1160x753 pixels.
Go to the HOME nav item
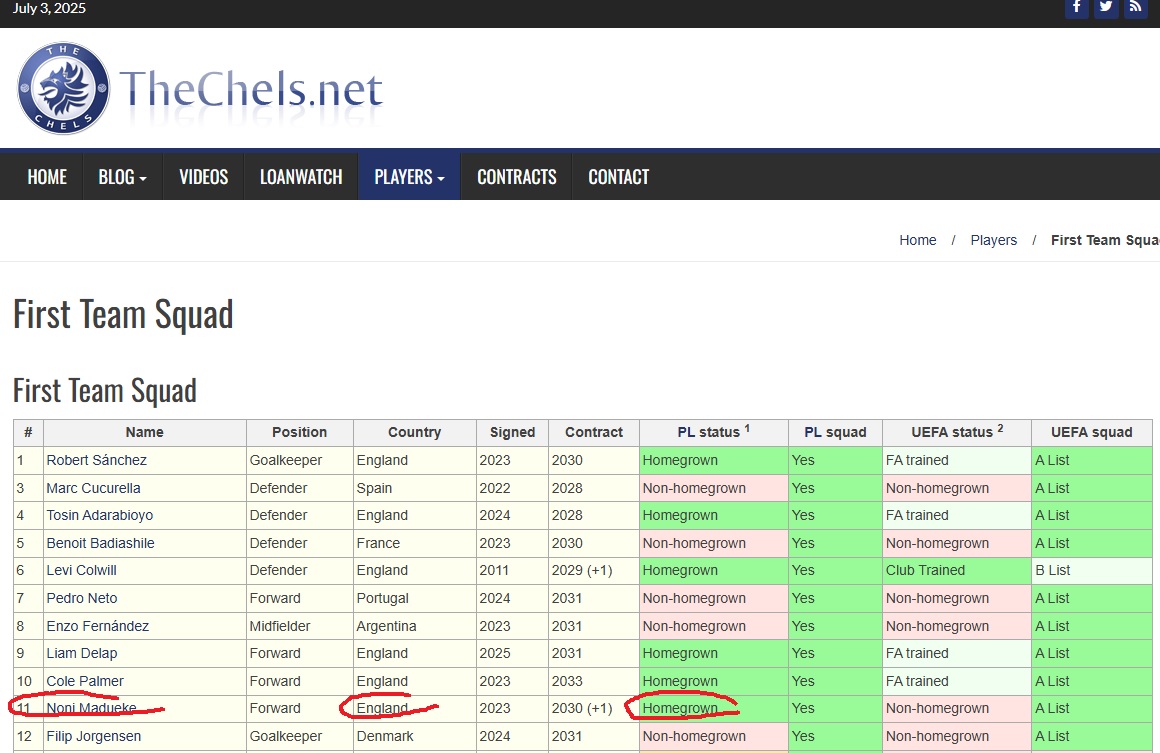coord(47,177)
